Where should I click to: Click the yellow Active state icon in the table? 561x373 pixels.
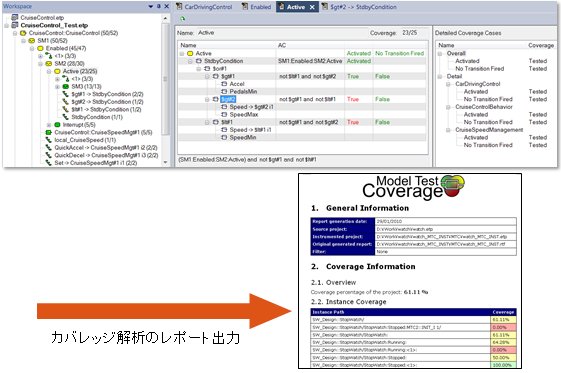tap(190, 53)
